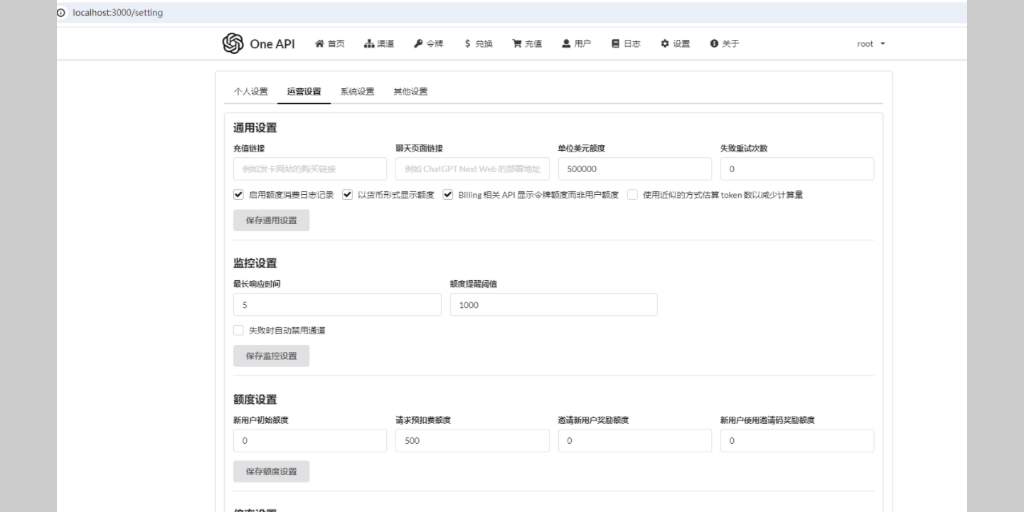The height and width of the screenshot is (512, 1024).
Task: Uncheck 以货币形式显示额度 checkbox
Action: (x=347, y=195)
